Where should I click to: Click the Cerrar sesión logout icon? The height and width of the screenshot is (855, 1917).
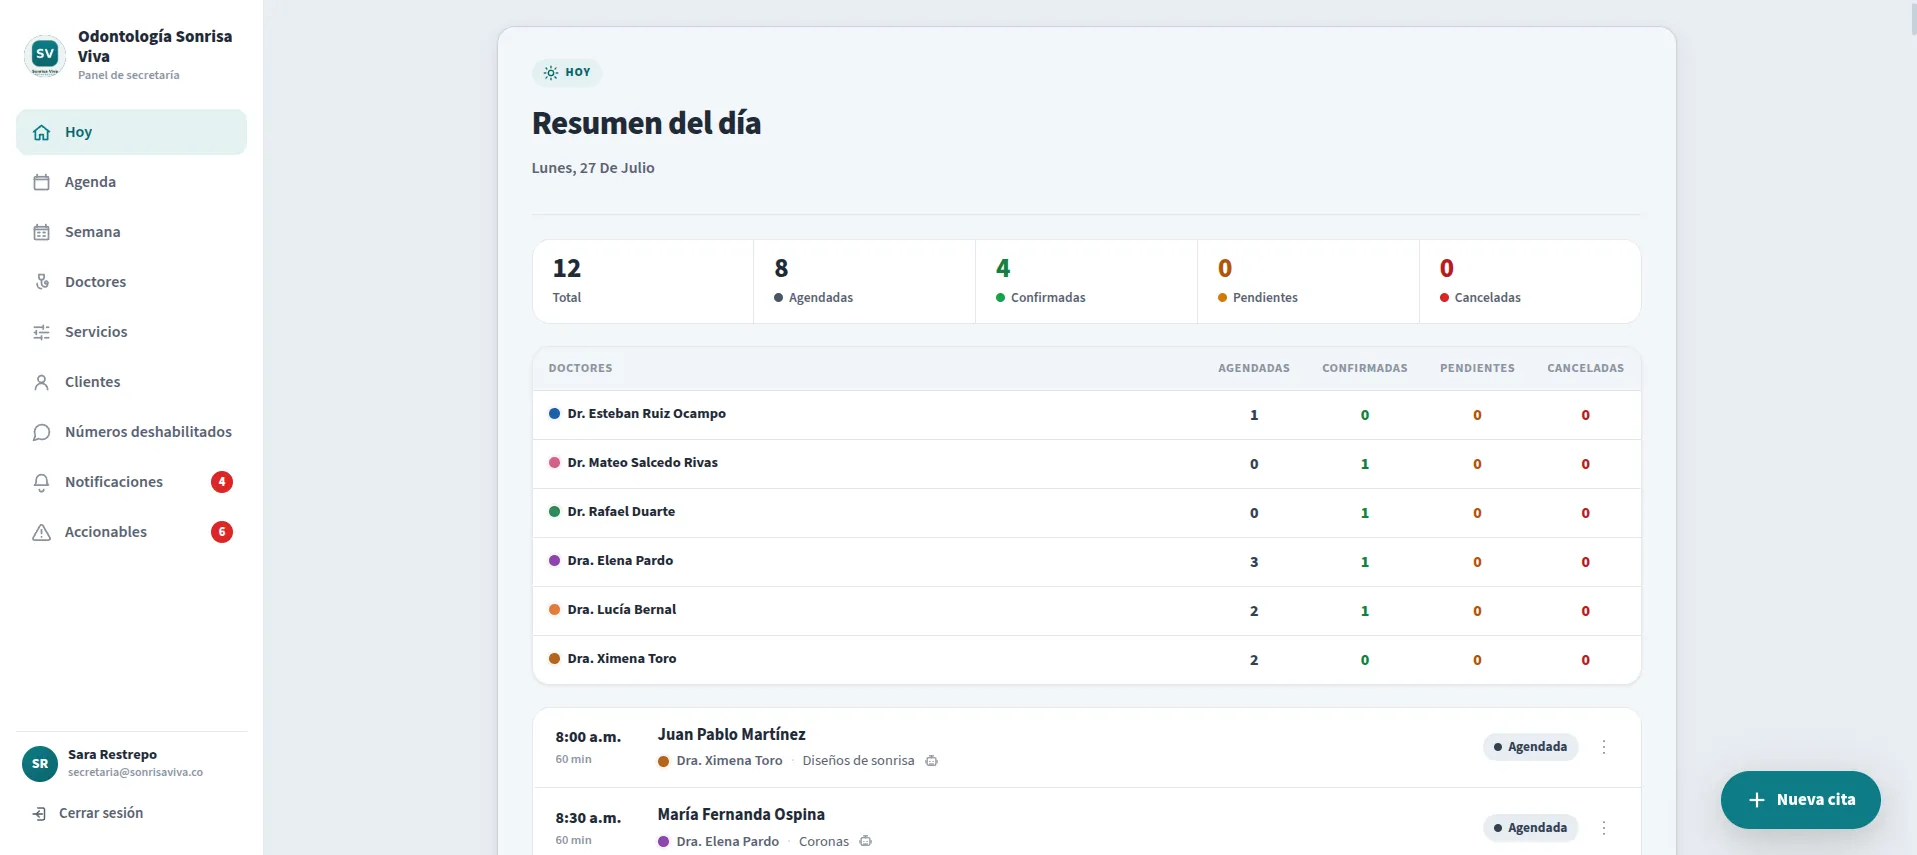(x=39, y=814)
